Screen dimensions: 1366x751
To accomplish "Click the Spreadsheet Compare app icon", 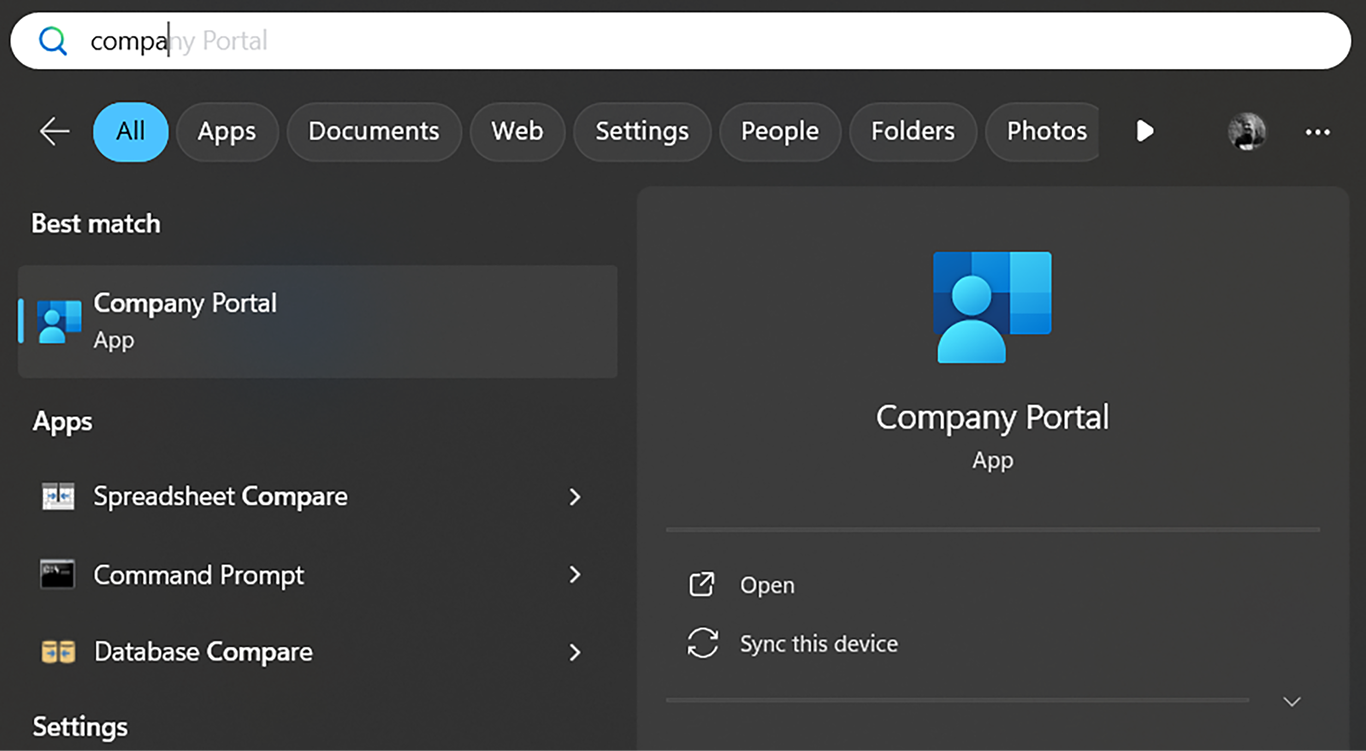I will coord(58,497).
